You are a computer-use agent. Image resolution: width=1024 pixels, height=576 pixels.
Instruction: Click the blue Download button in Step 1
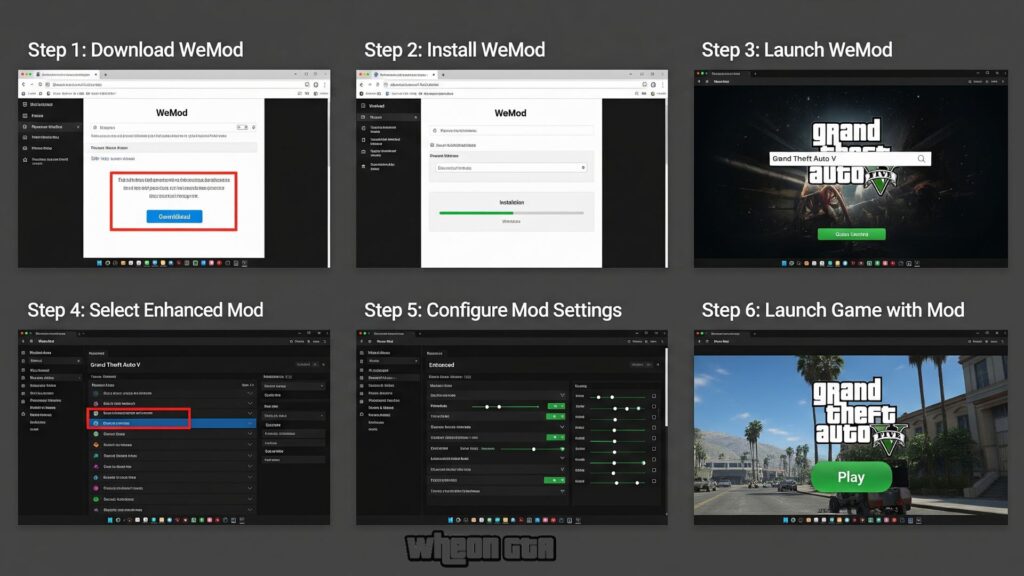click(x=174, y=216)
